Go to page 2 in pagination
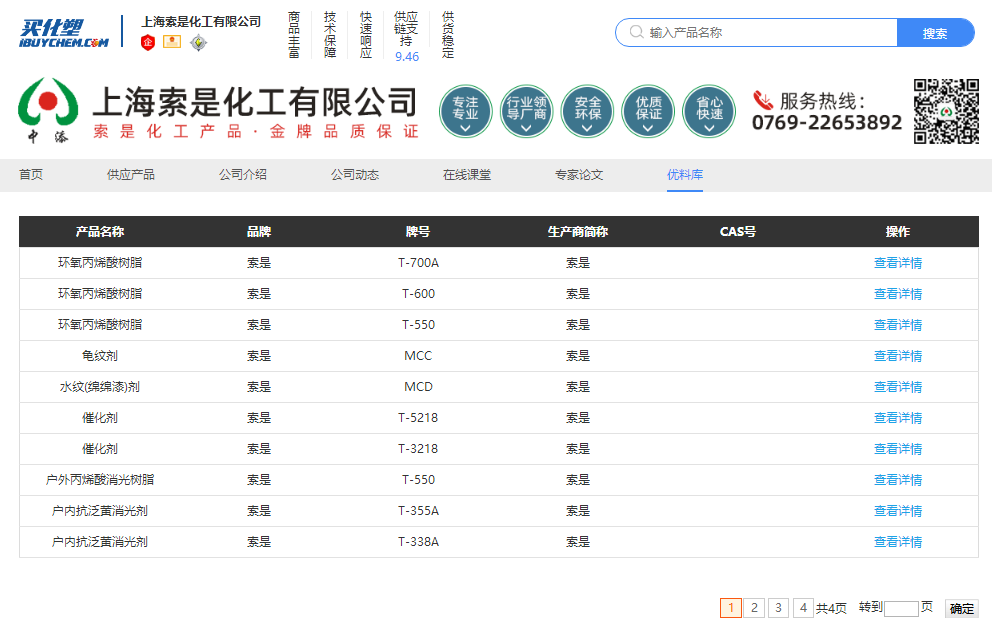 click(754, 608)
